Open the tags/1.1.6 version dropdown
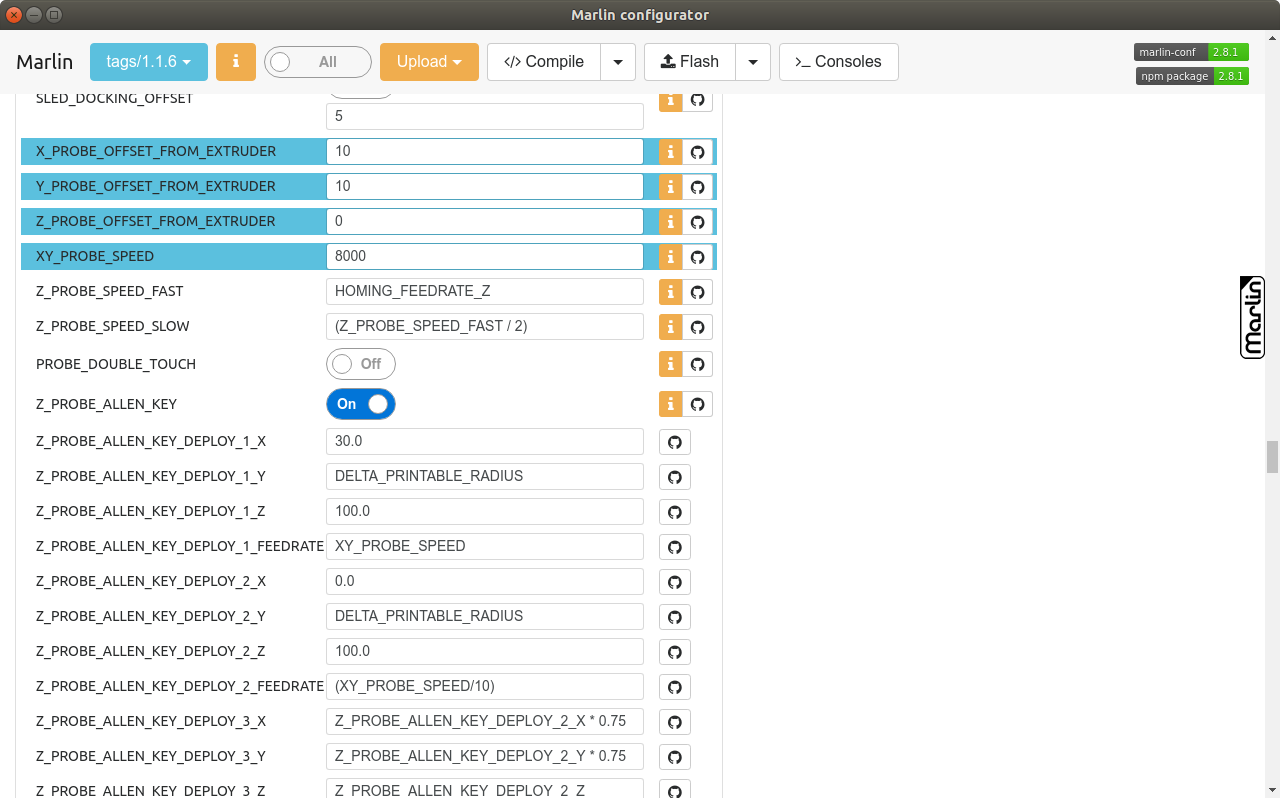 pos(149,61)
